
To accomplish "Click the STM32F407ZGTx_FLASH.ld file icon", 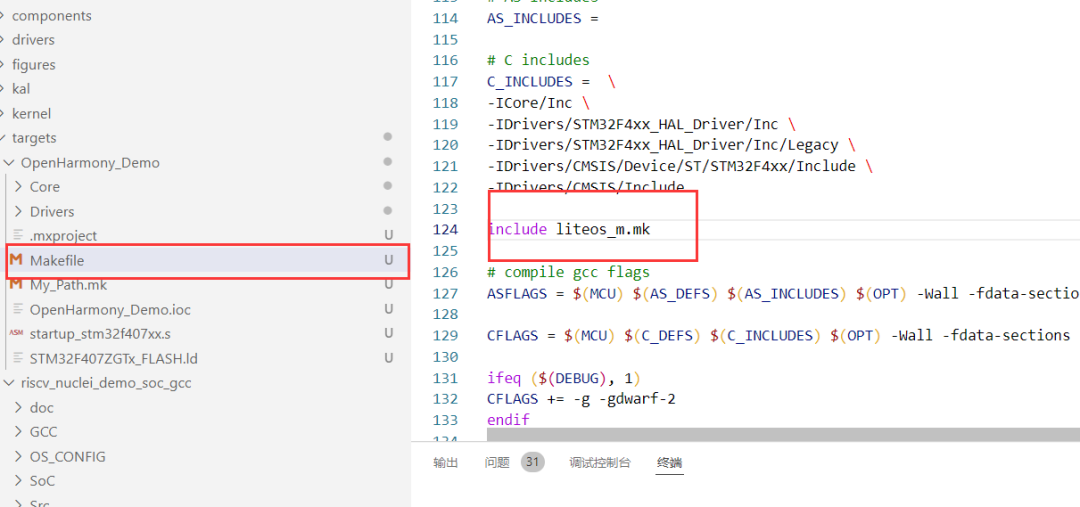I will (x=18, y=358).
